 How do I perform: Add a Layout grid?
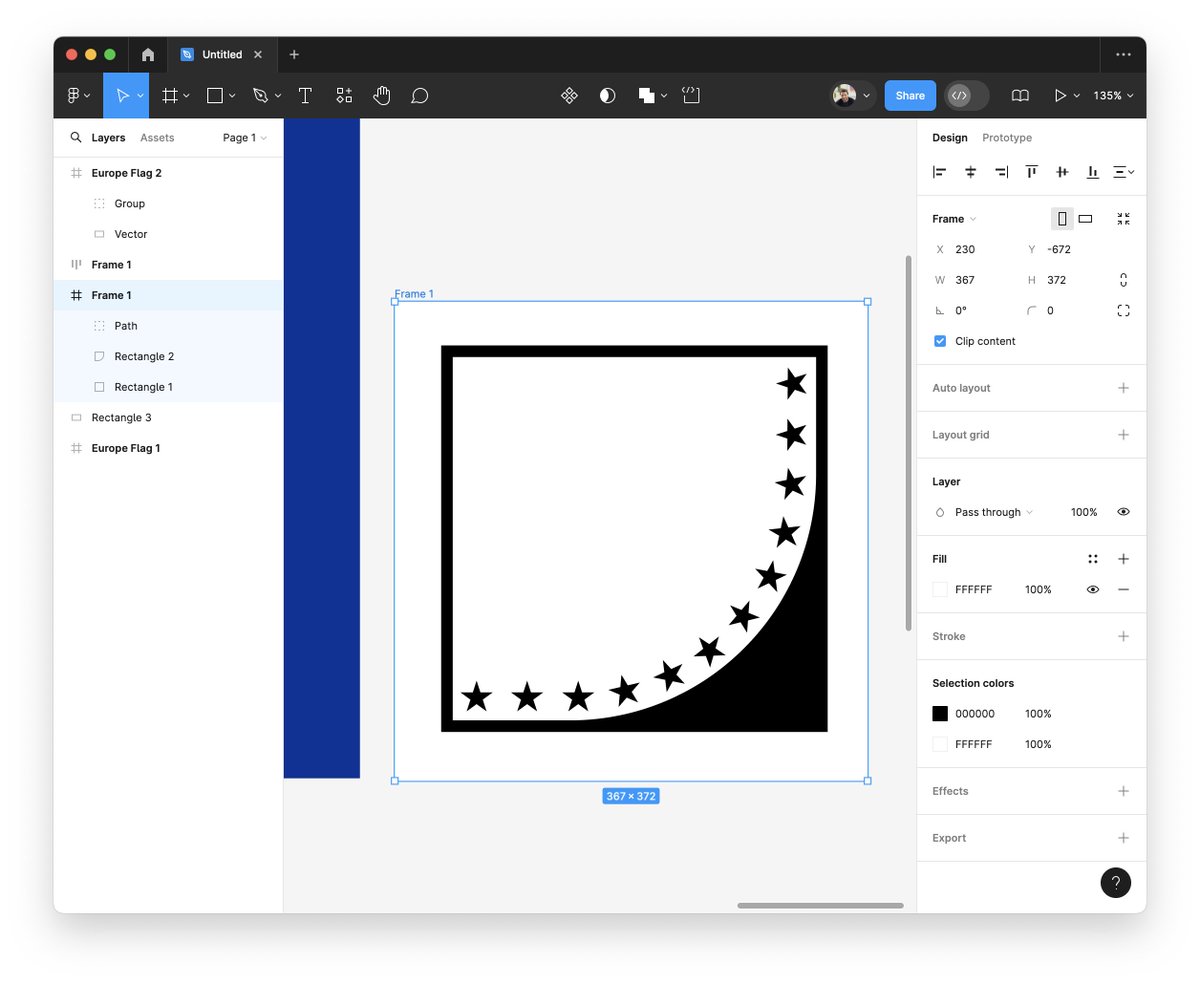click(1123, 435)
